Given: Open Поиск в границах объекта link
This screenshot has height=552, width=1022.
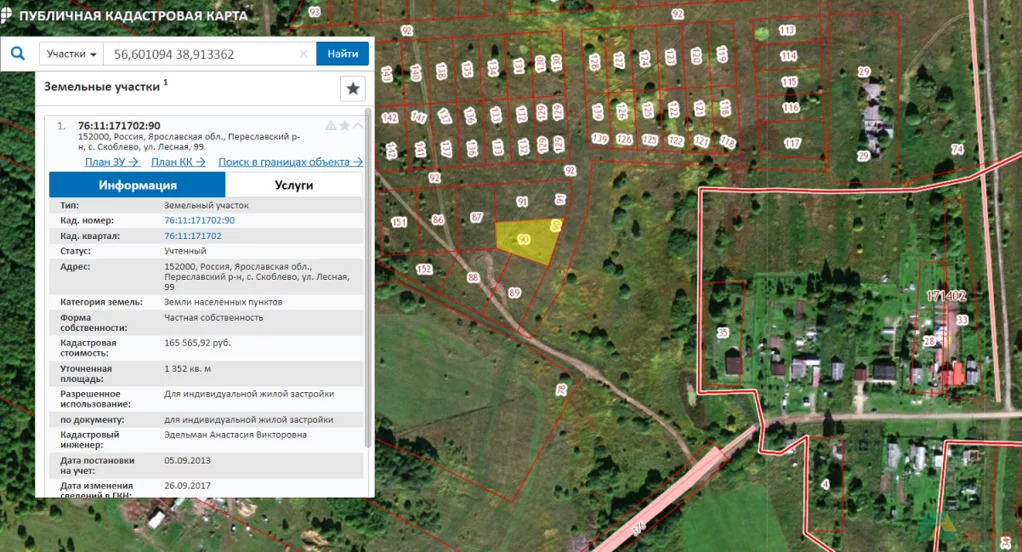Looking at the screenshot, I should pyautogui.click(x=291, y=162).
